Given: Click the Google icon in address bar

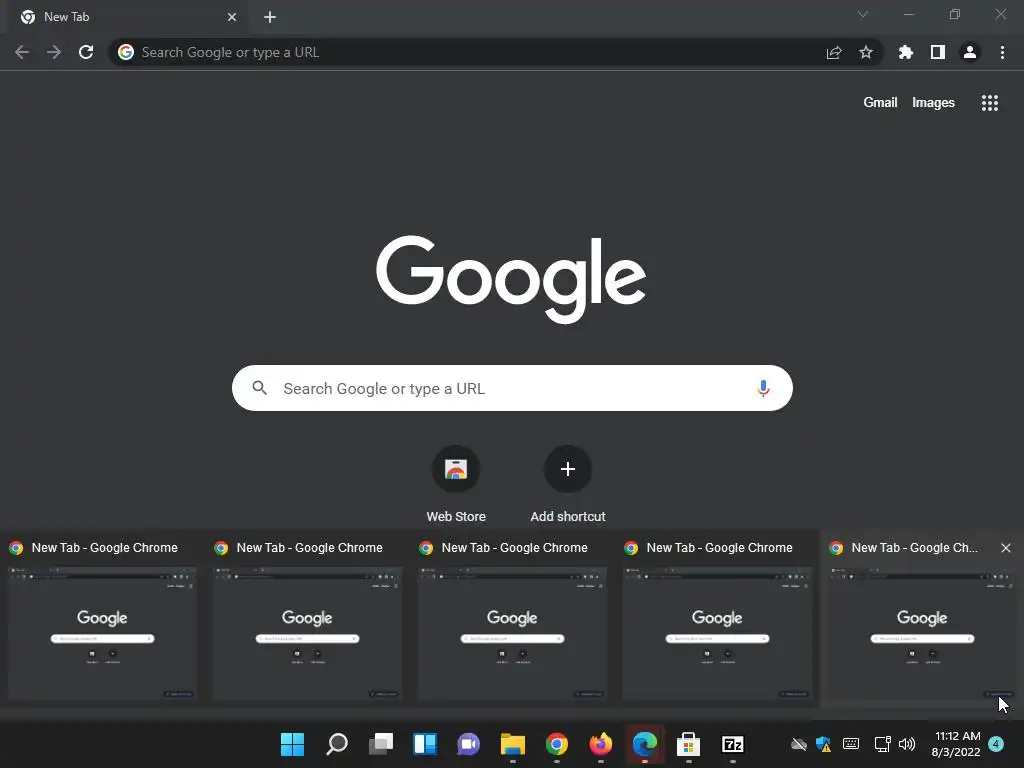Looking at the screenshot, I should [x=126, y=52].
